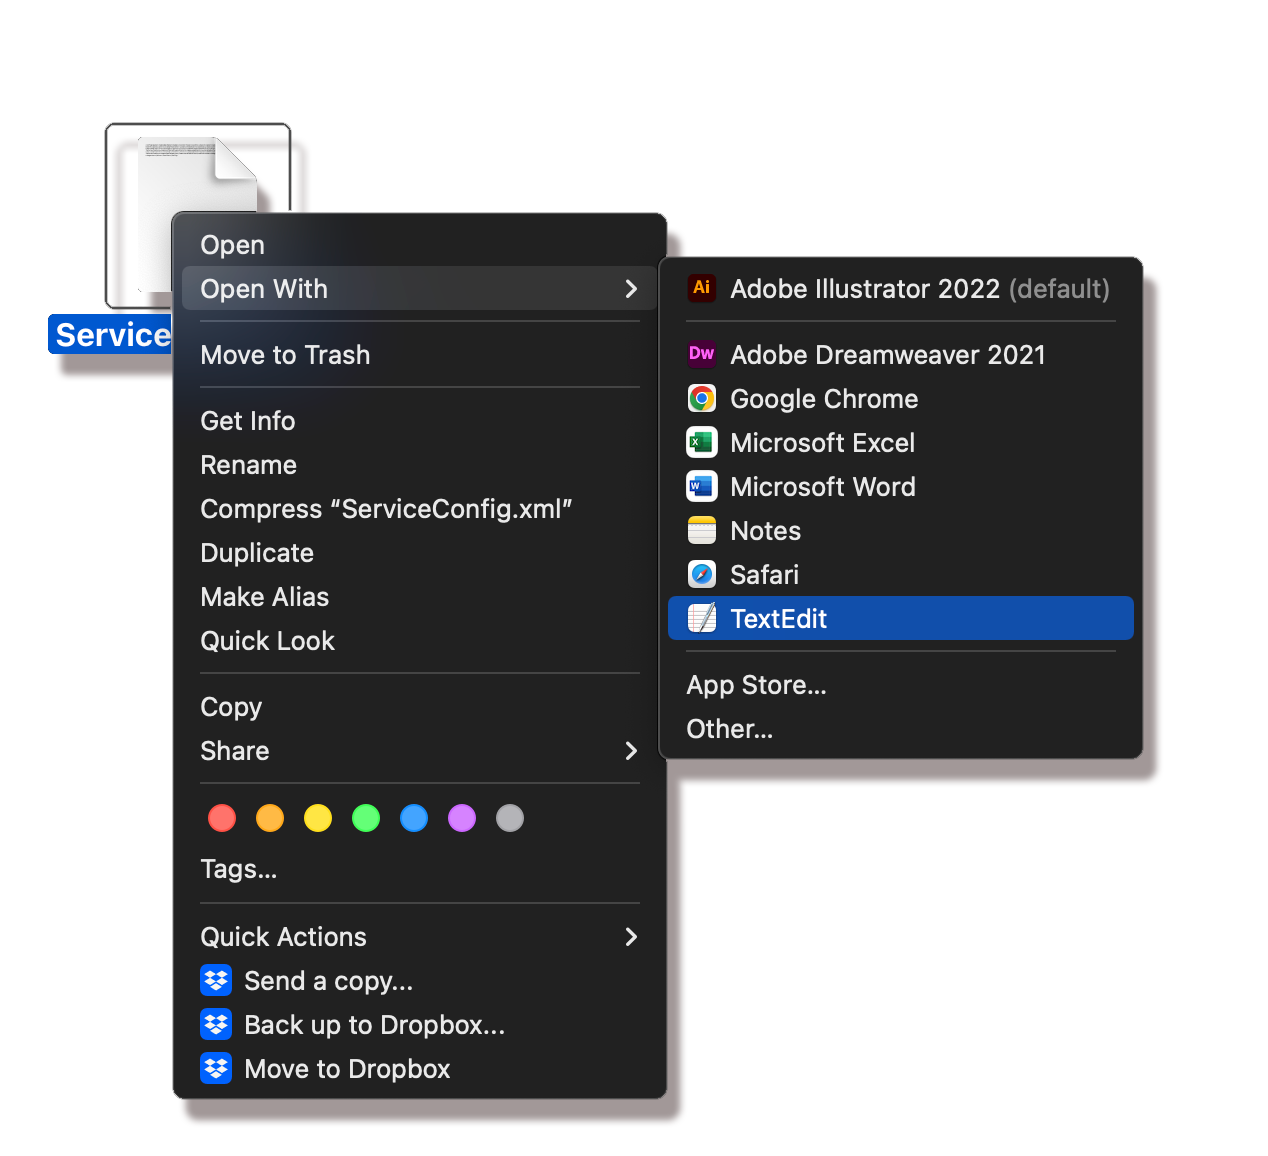Choose Other… in the Open With submenu
Viewport: 1268px width, 1156px height.
point(901,729)
